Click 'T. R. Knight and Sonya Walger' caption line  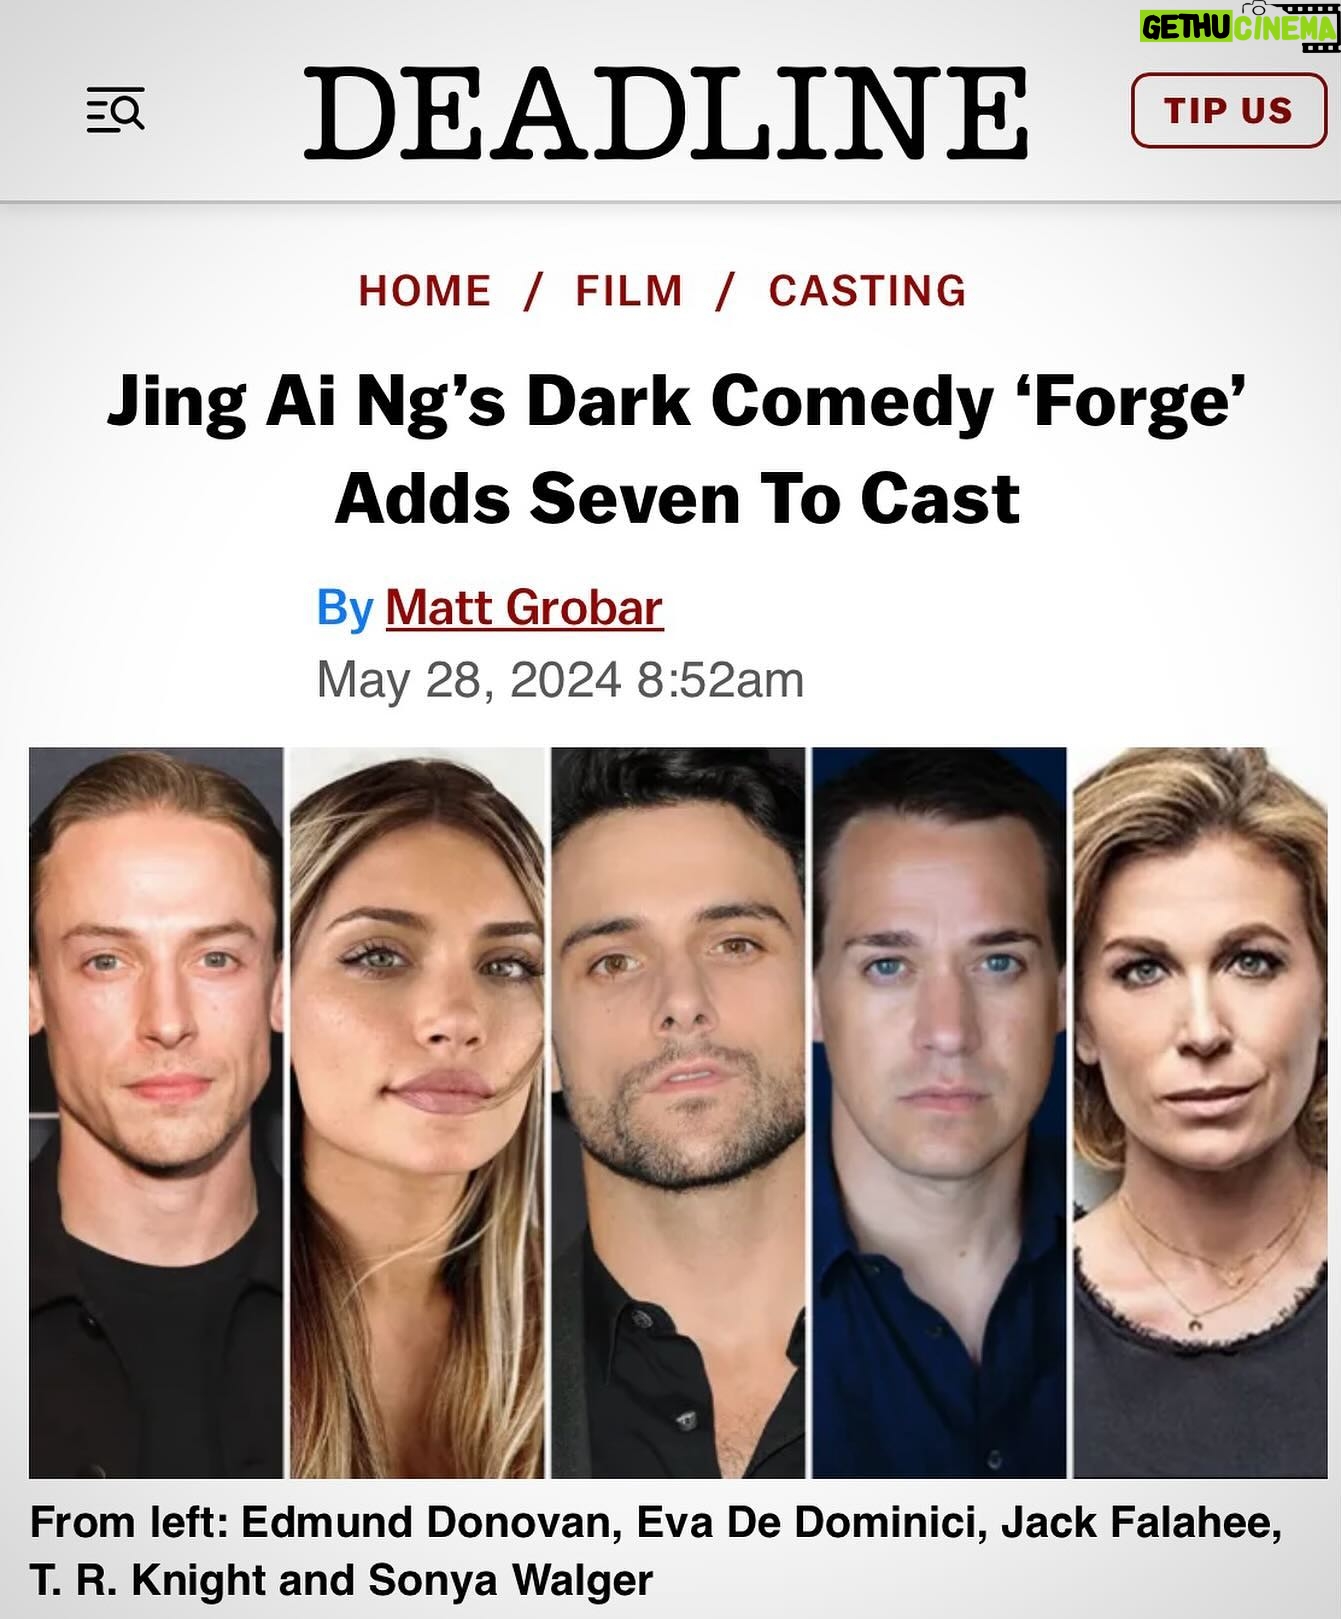pyautogui.click(x=341, y=1580)
